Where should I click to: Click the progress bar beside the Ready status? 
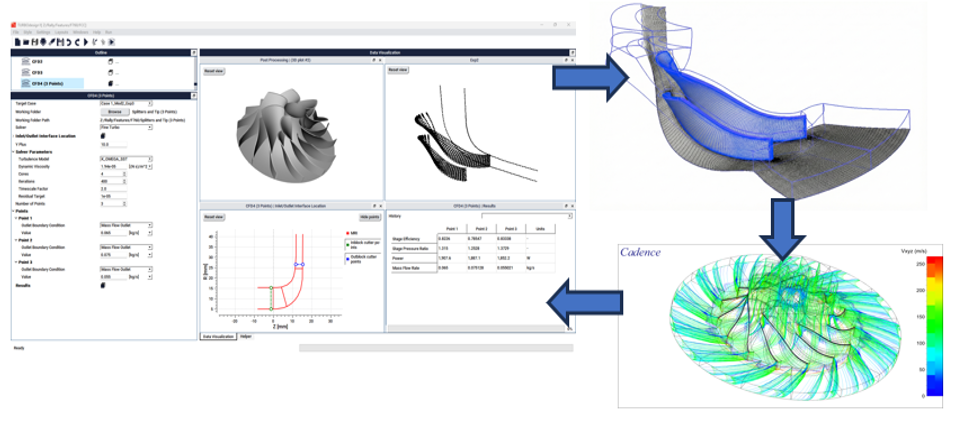pyautogui.click(x=436, y=347)
